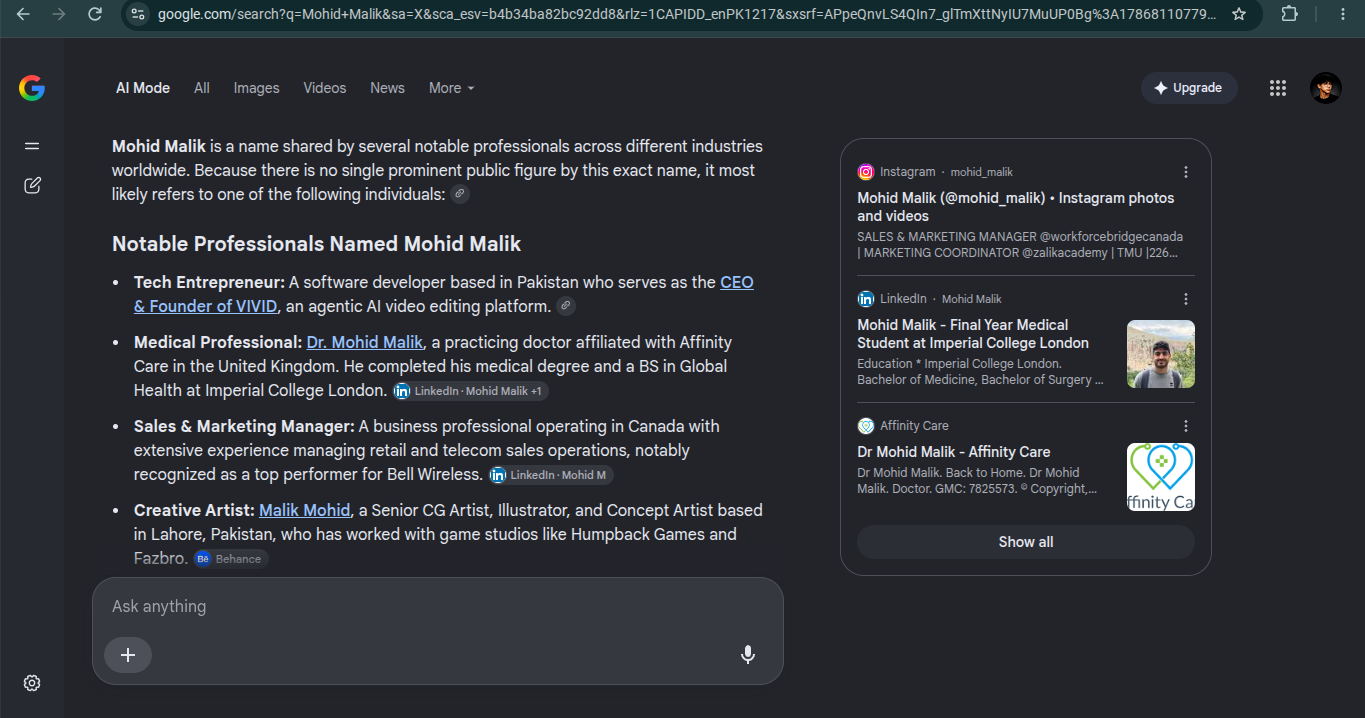Click the Medical Professional bullet label
The width and height of the screenshot is (1365, 718).
(x=218, y=342)
